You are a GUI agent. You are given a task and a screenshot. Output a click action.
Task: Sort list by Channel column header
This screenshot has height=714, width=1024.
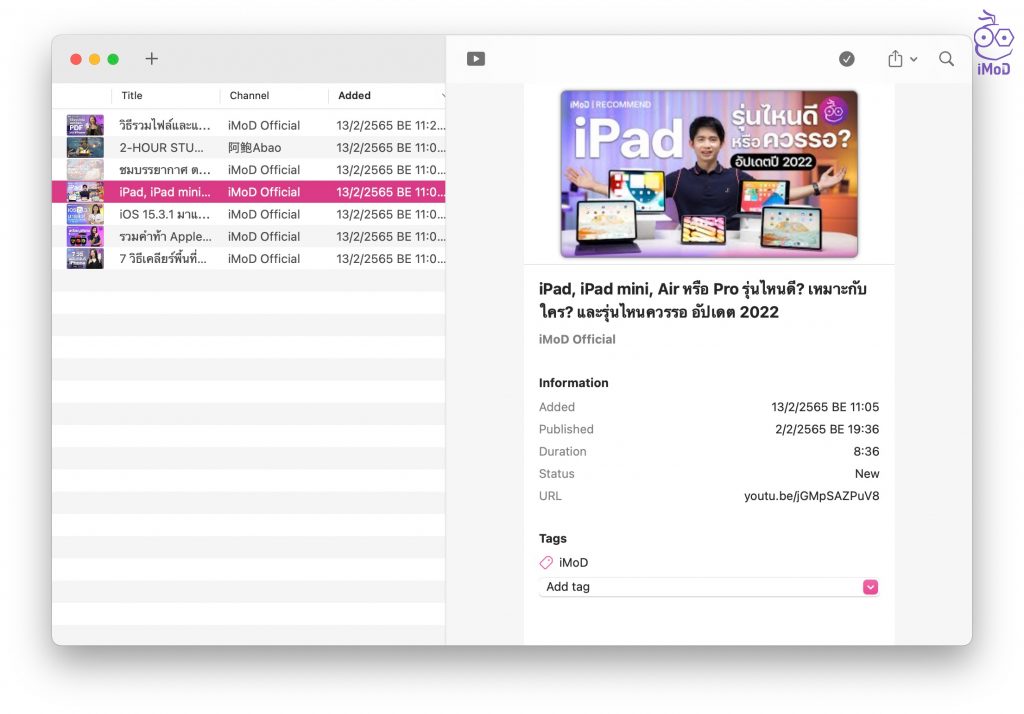click(x=250, y=96)
